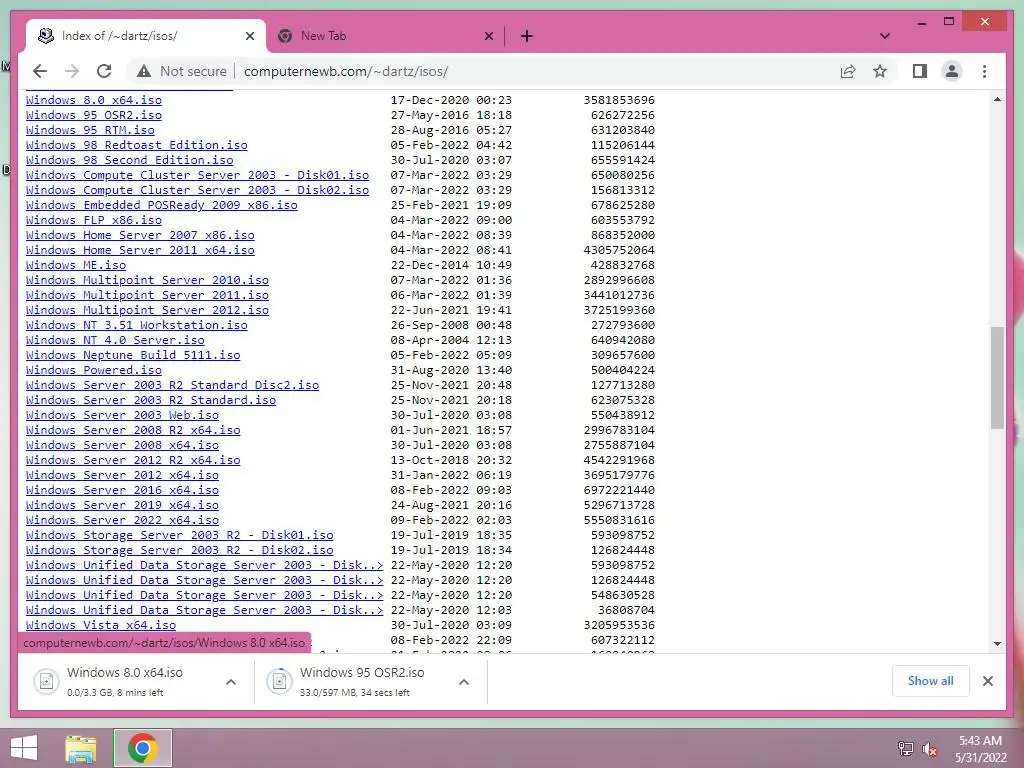1024x768 pixels.
Task: Click Chrome icon in taskbar
Action: (x=142, y=748)
